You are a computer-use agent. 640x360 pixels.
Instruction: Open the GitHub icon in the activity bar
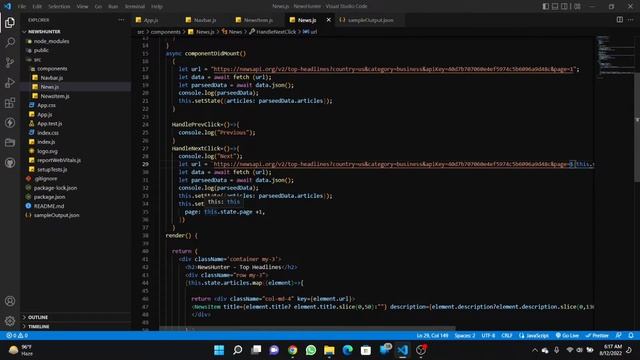click(x=10, y=162)
